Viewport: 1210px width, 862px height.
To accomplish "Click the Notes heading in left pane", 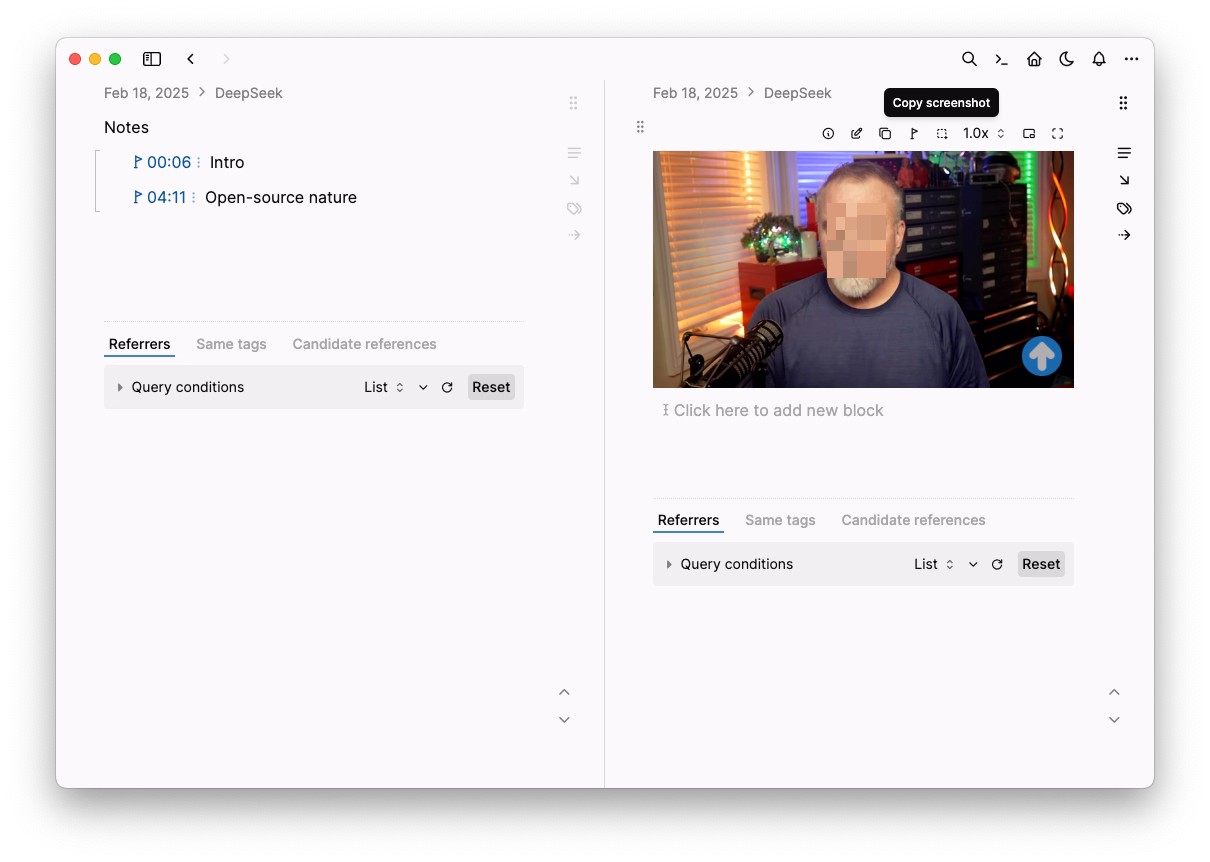I will (126, 127).
